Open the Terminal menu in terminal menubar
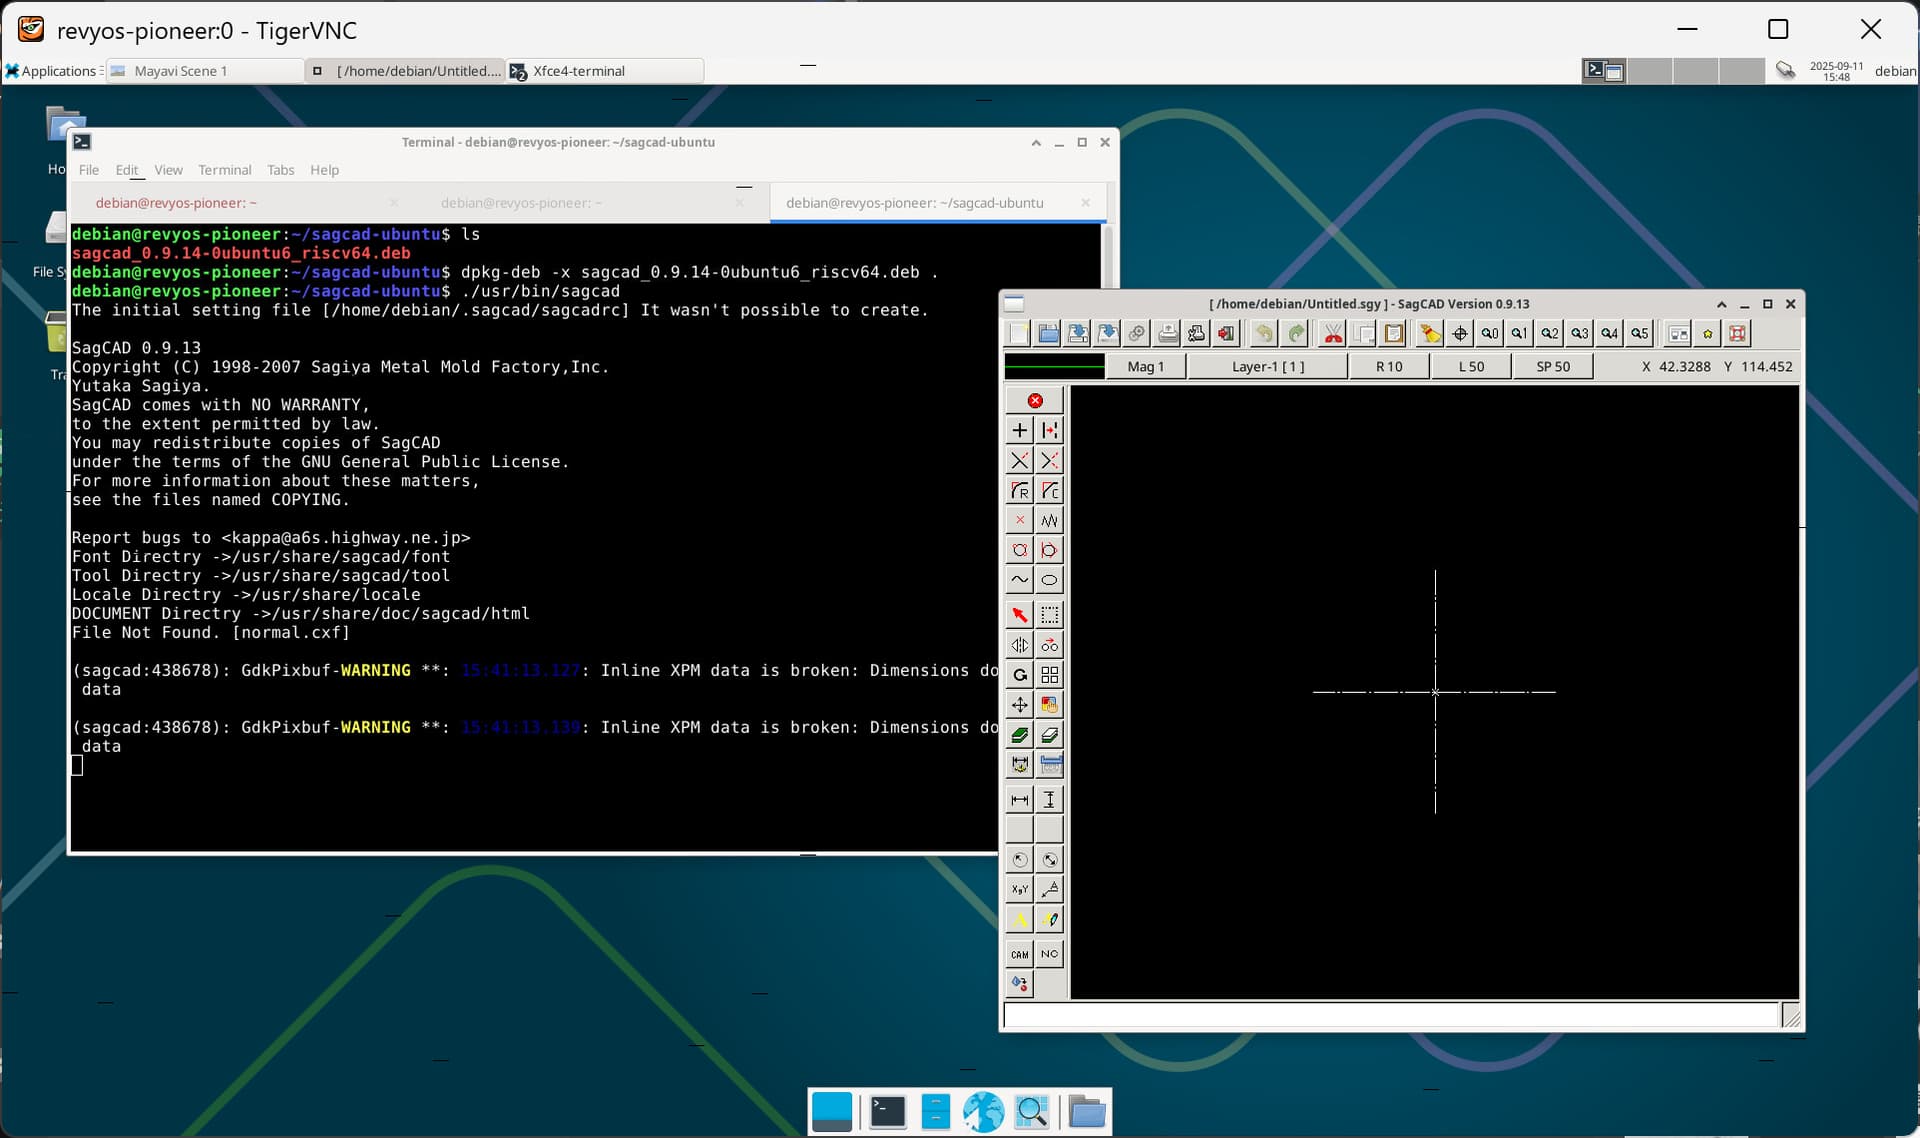Screen dimensions: 1920x1138 click(224, 170)
